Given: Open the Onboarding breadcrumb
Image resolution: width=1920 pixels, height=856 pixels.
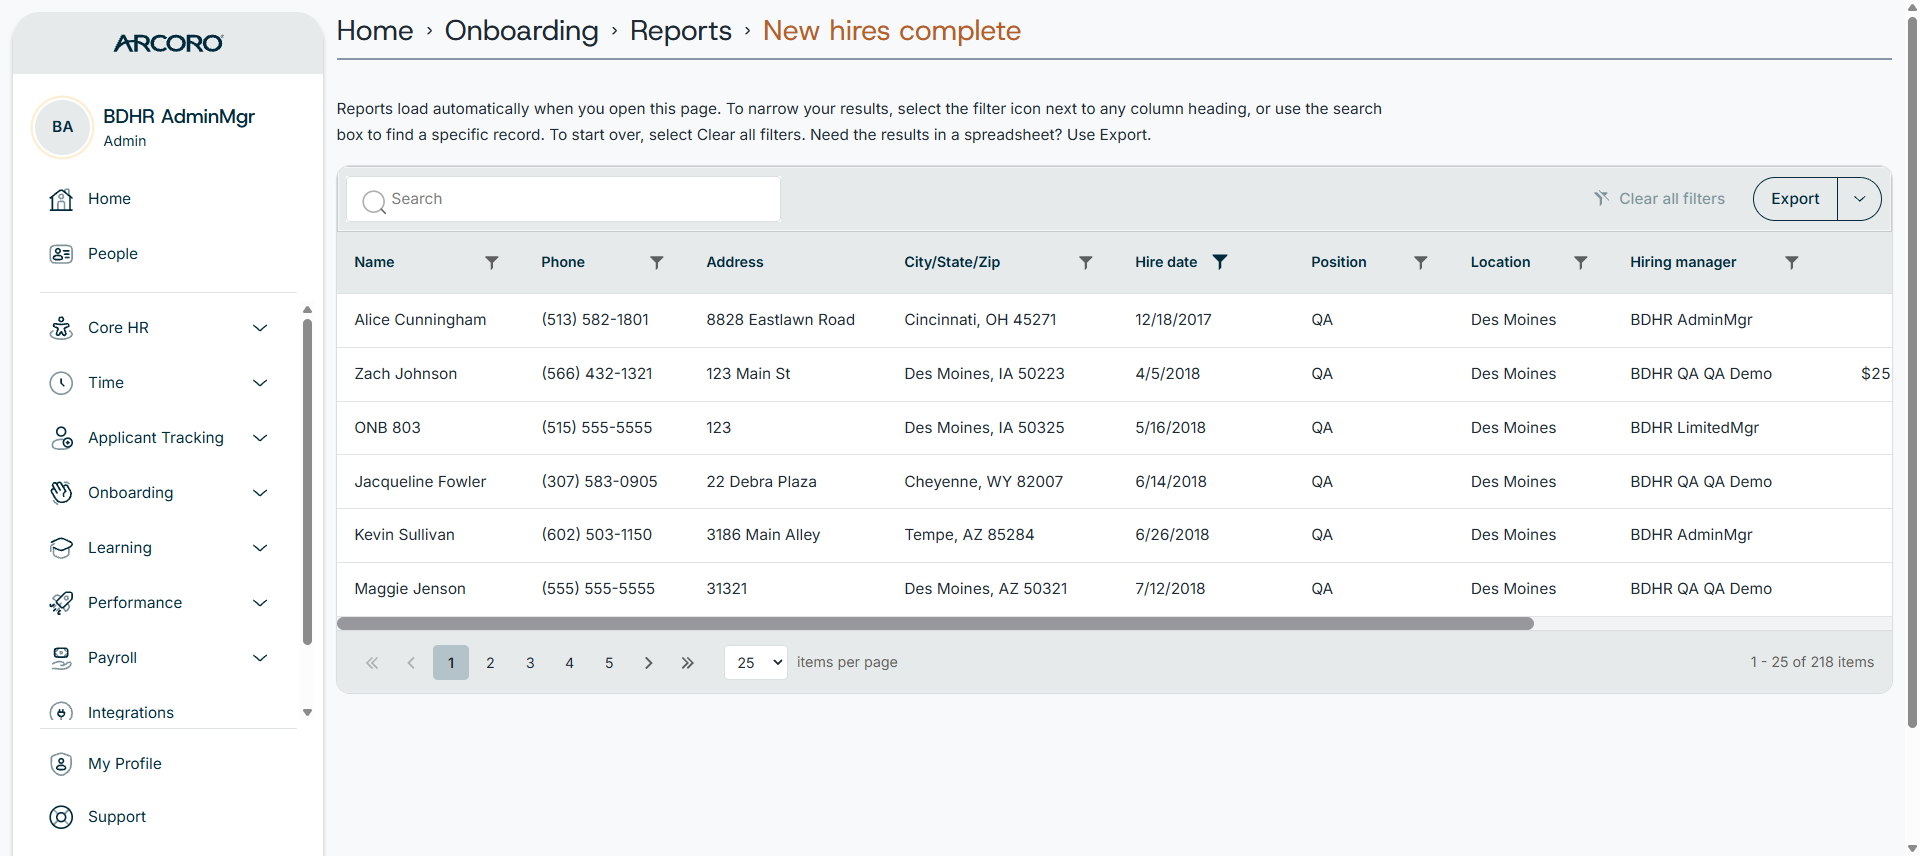Looking at the screenshot, I should point(522,31).
